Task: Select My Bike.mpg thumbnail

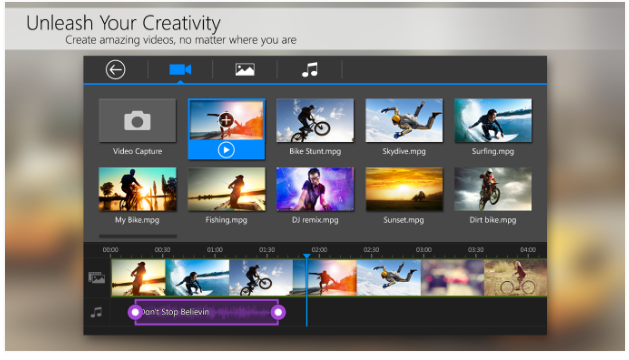Action: click(x=137, y=189)
